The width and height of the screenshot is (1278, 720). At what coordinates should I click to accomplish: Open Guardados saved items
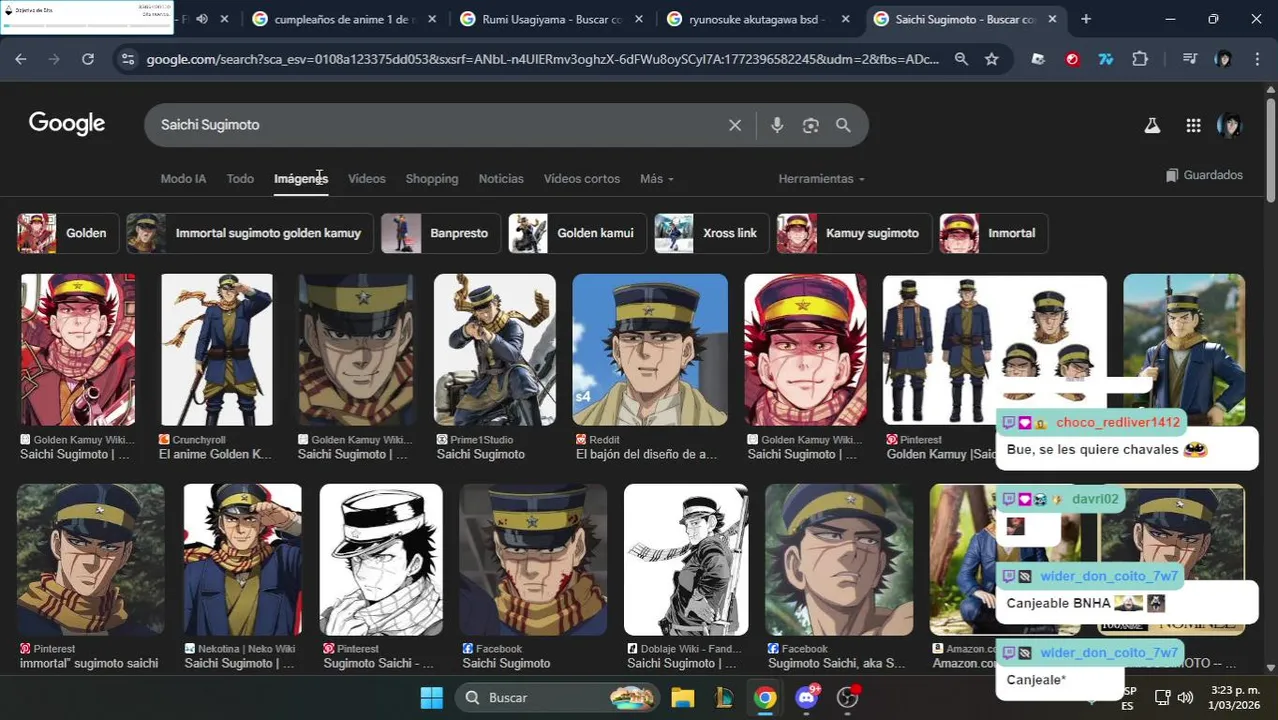coord(1204,175)
